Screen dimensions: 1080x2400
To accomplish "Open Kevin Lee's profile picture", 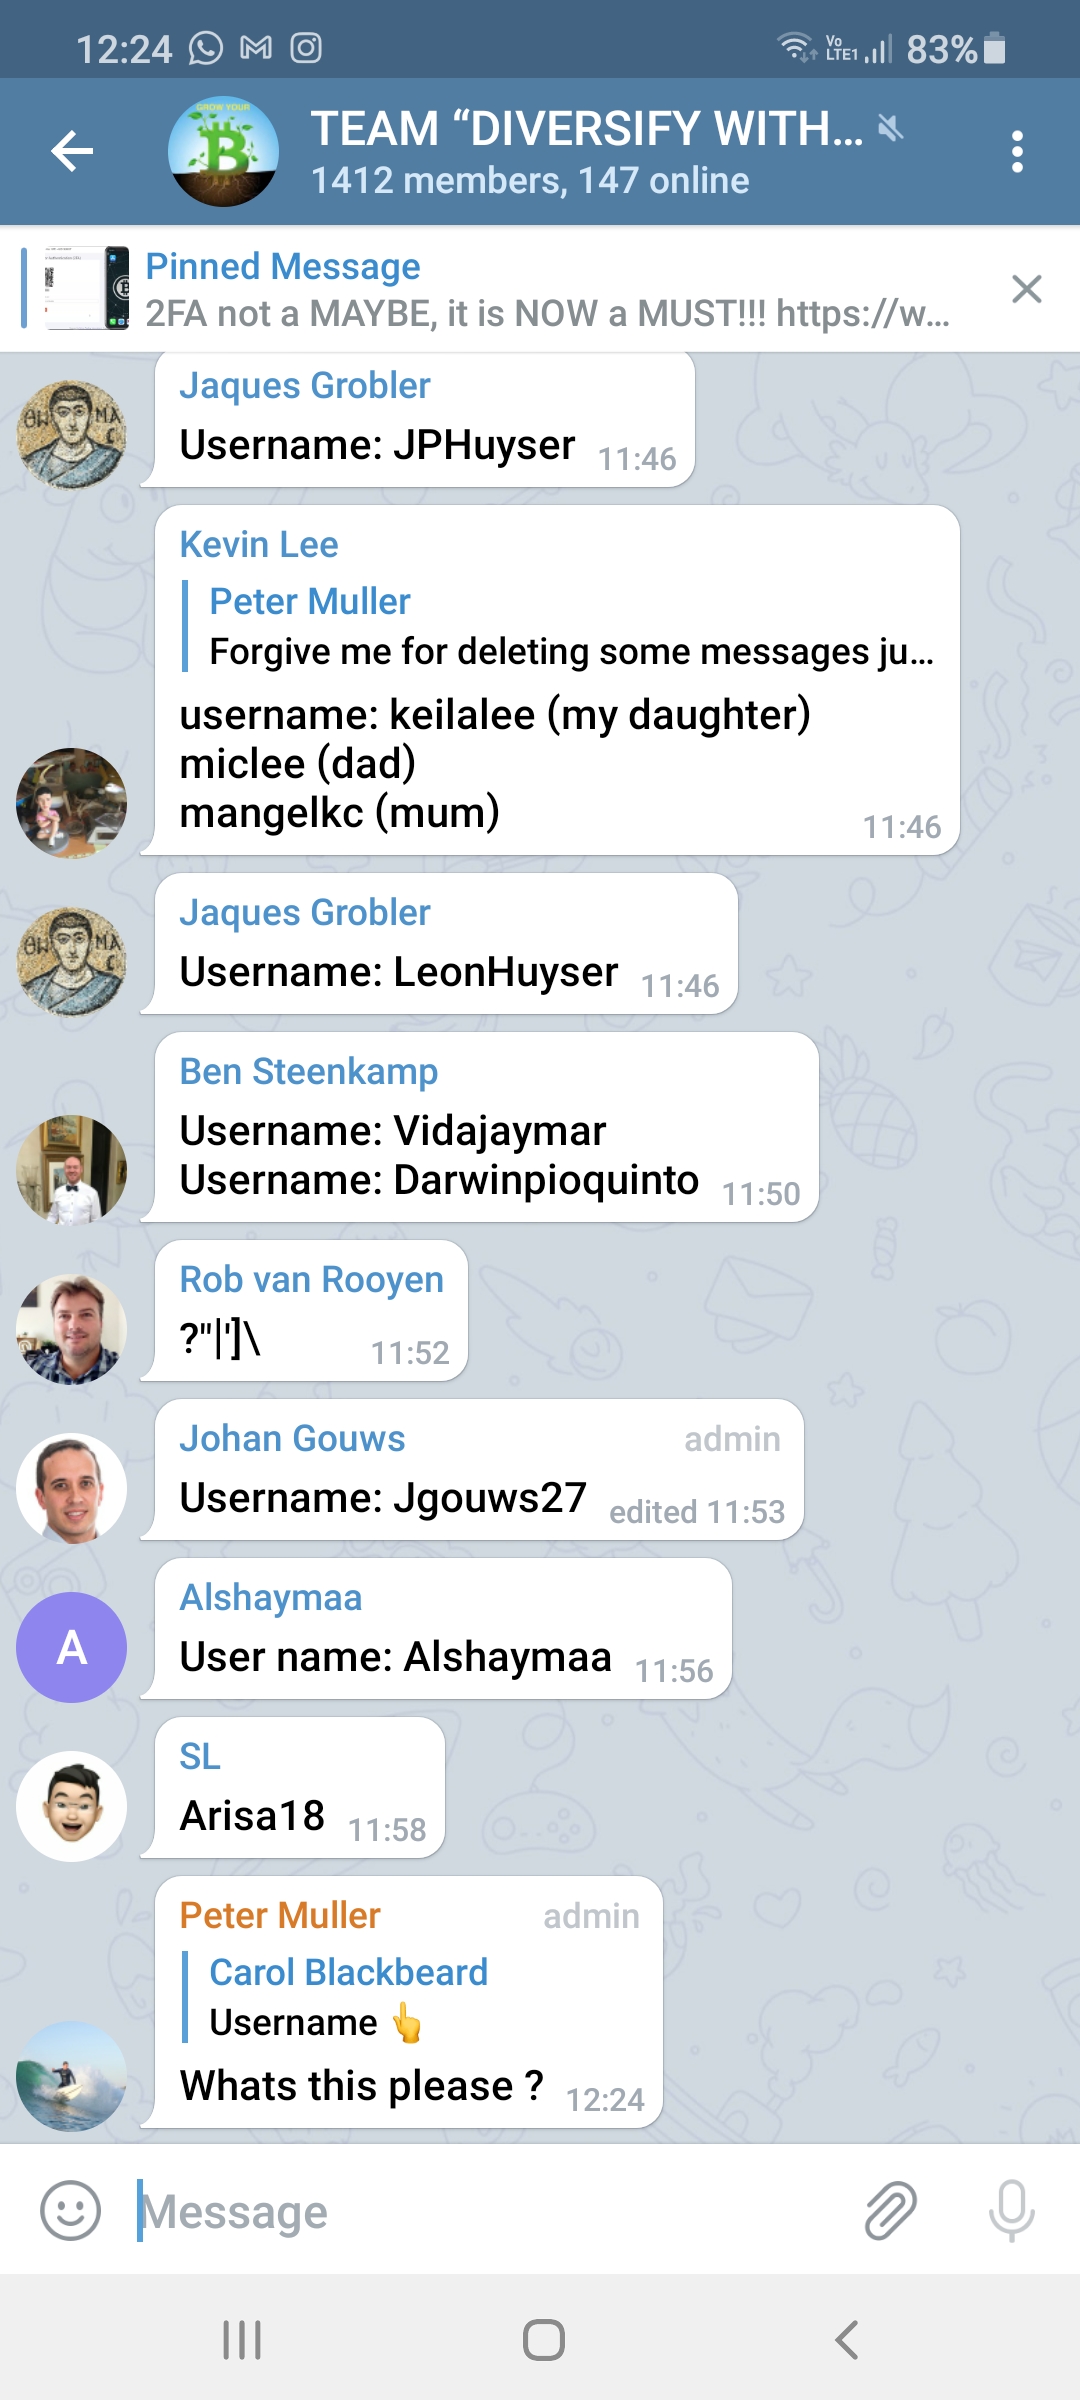I will pos(71,803).
